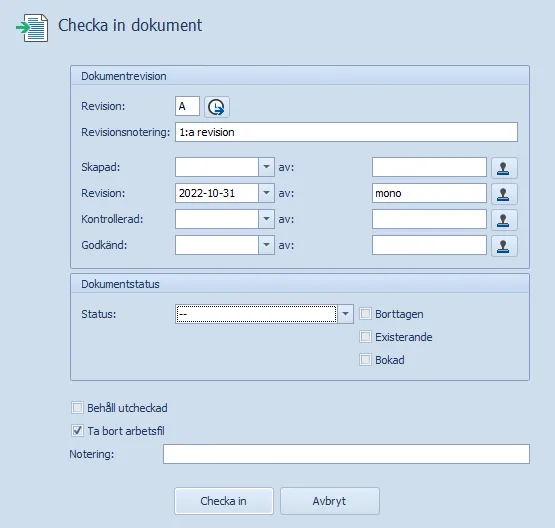
Task: Toggle Behåll utcheckad checkbox
Action: pos(77,408)
